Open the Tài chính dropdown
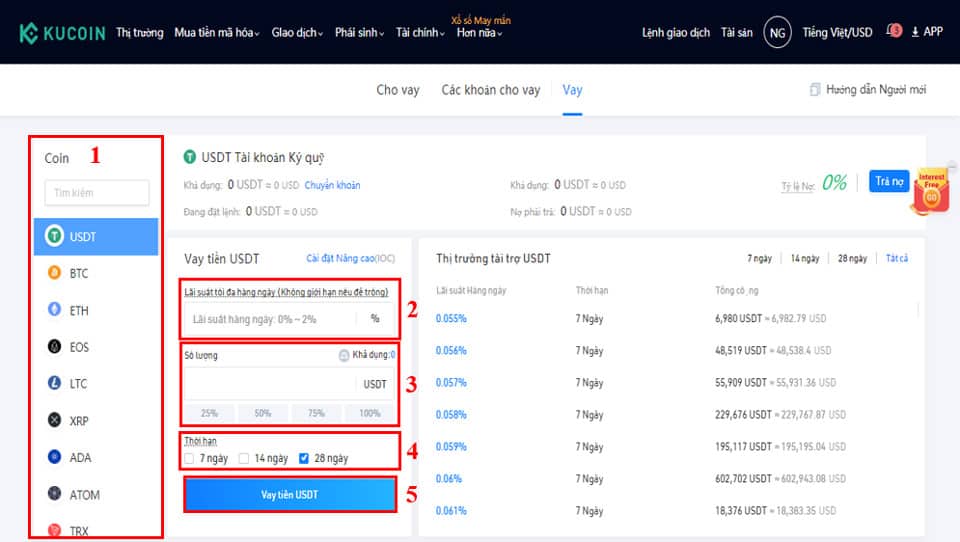This screenshot has height=542, width=960. click(x=420, y=32)
